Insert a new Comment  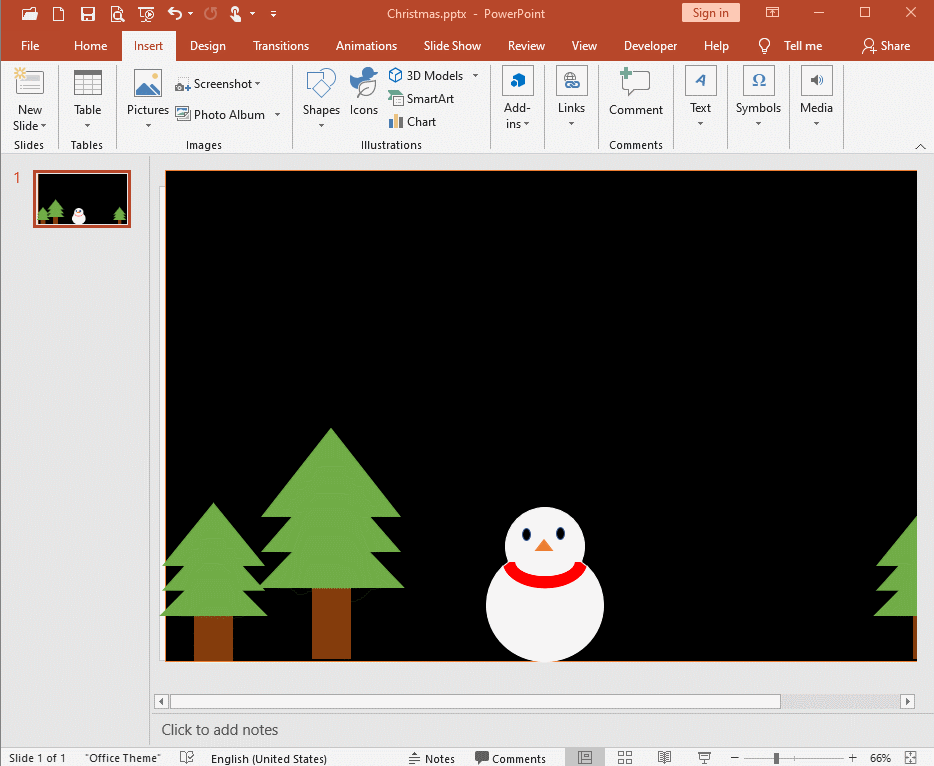(636, 92)
